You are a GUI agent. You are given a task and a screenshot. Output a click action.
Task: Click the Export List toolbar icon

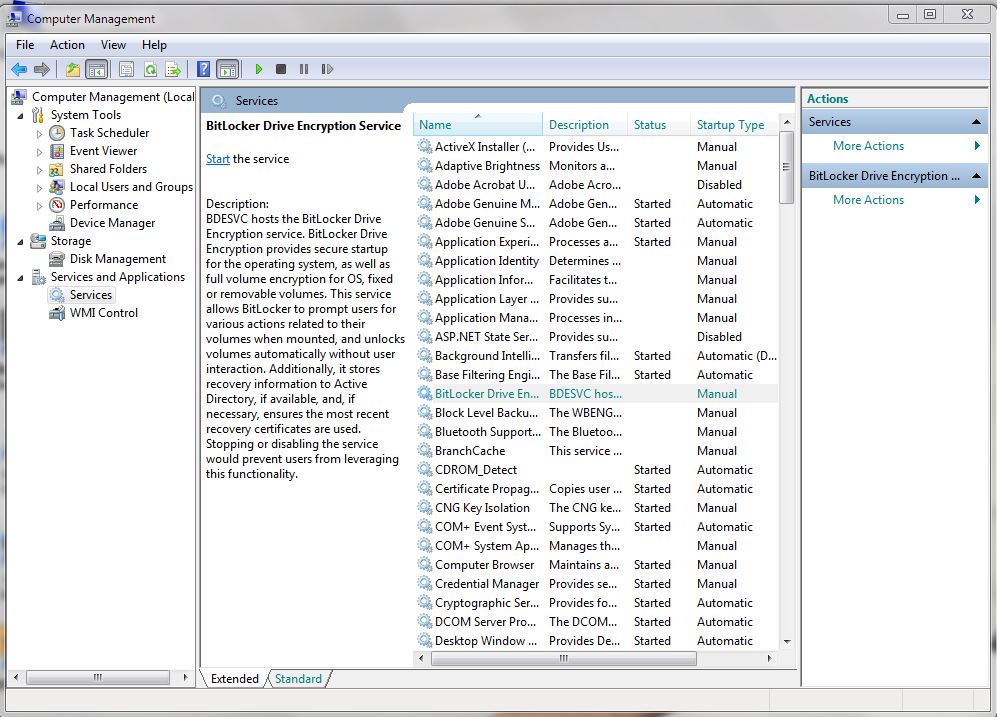coord(173,69)
